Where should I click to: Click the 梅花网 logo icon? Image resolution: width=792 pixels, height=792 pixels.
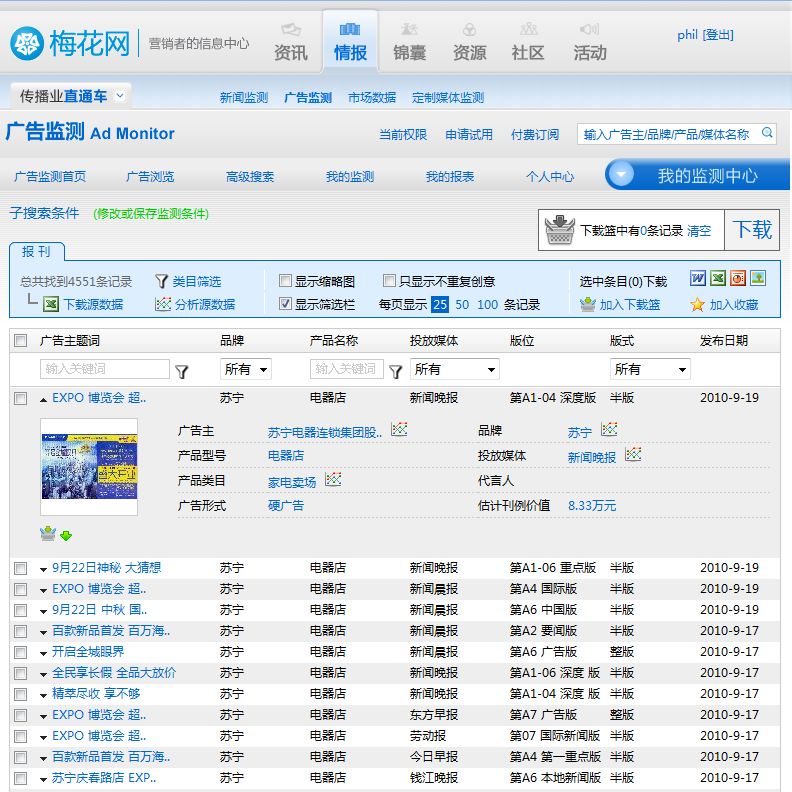[x=26, y=43]
